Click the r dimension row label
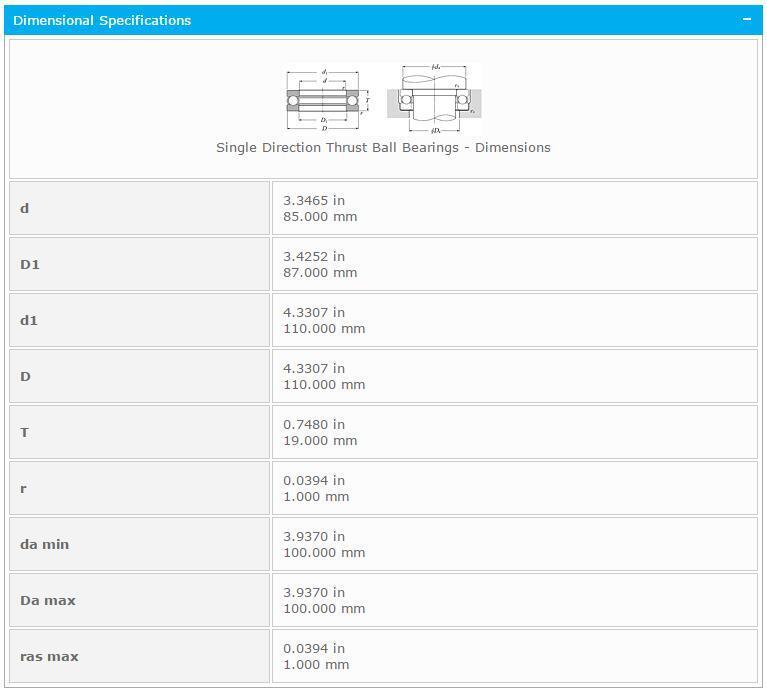 coord(24,489)
